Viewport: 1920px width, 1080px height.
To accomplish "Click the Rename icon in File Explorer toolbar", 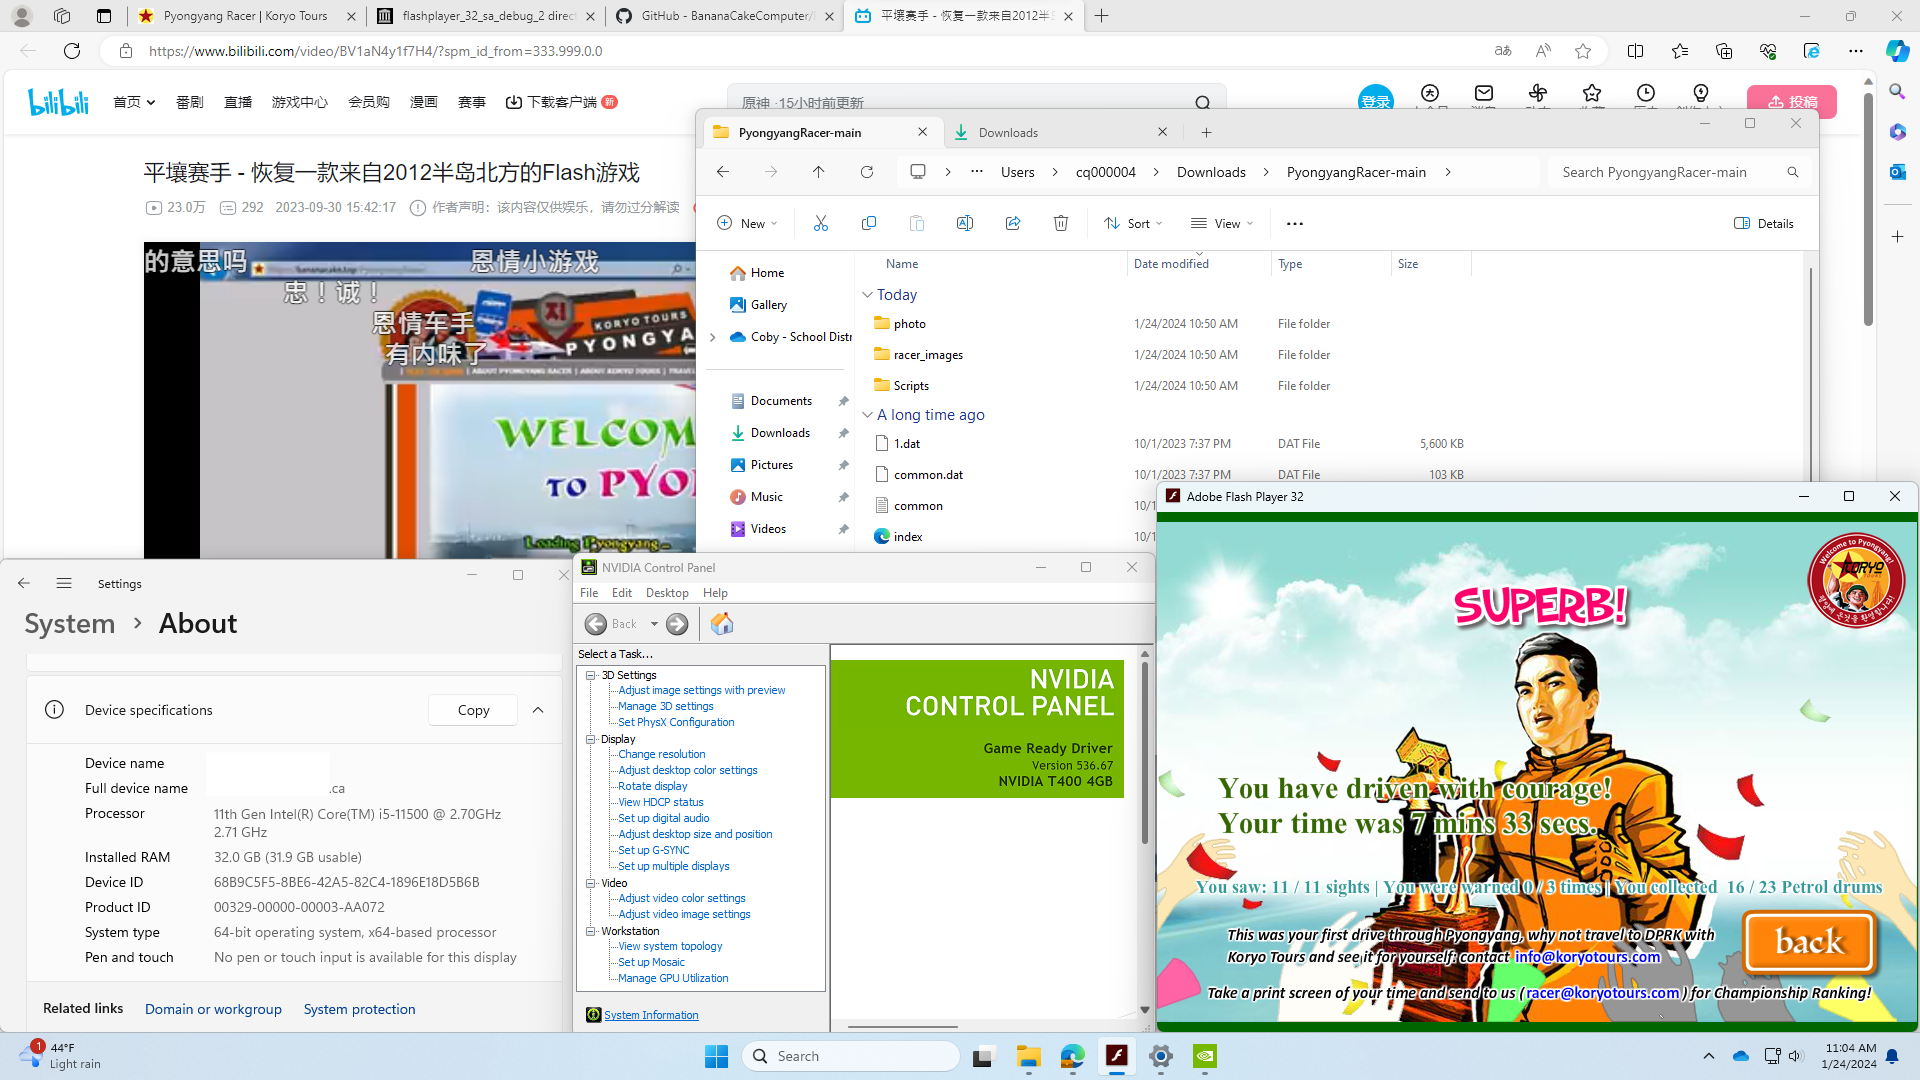I will pos(964,224).
